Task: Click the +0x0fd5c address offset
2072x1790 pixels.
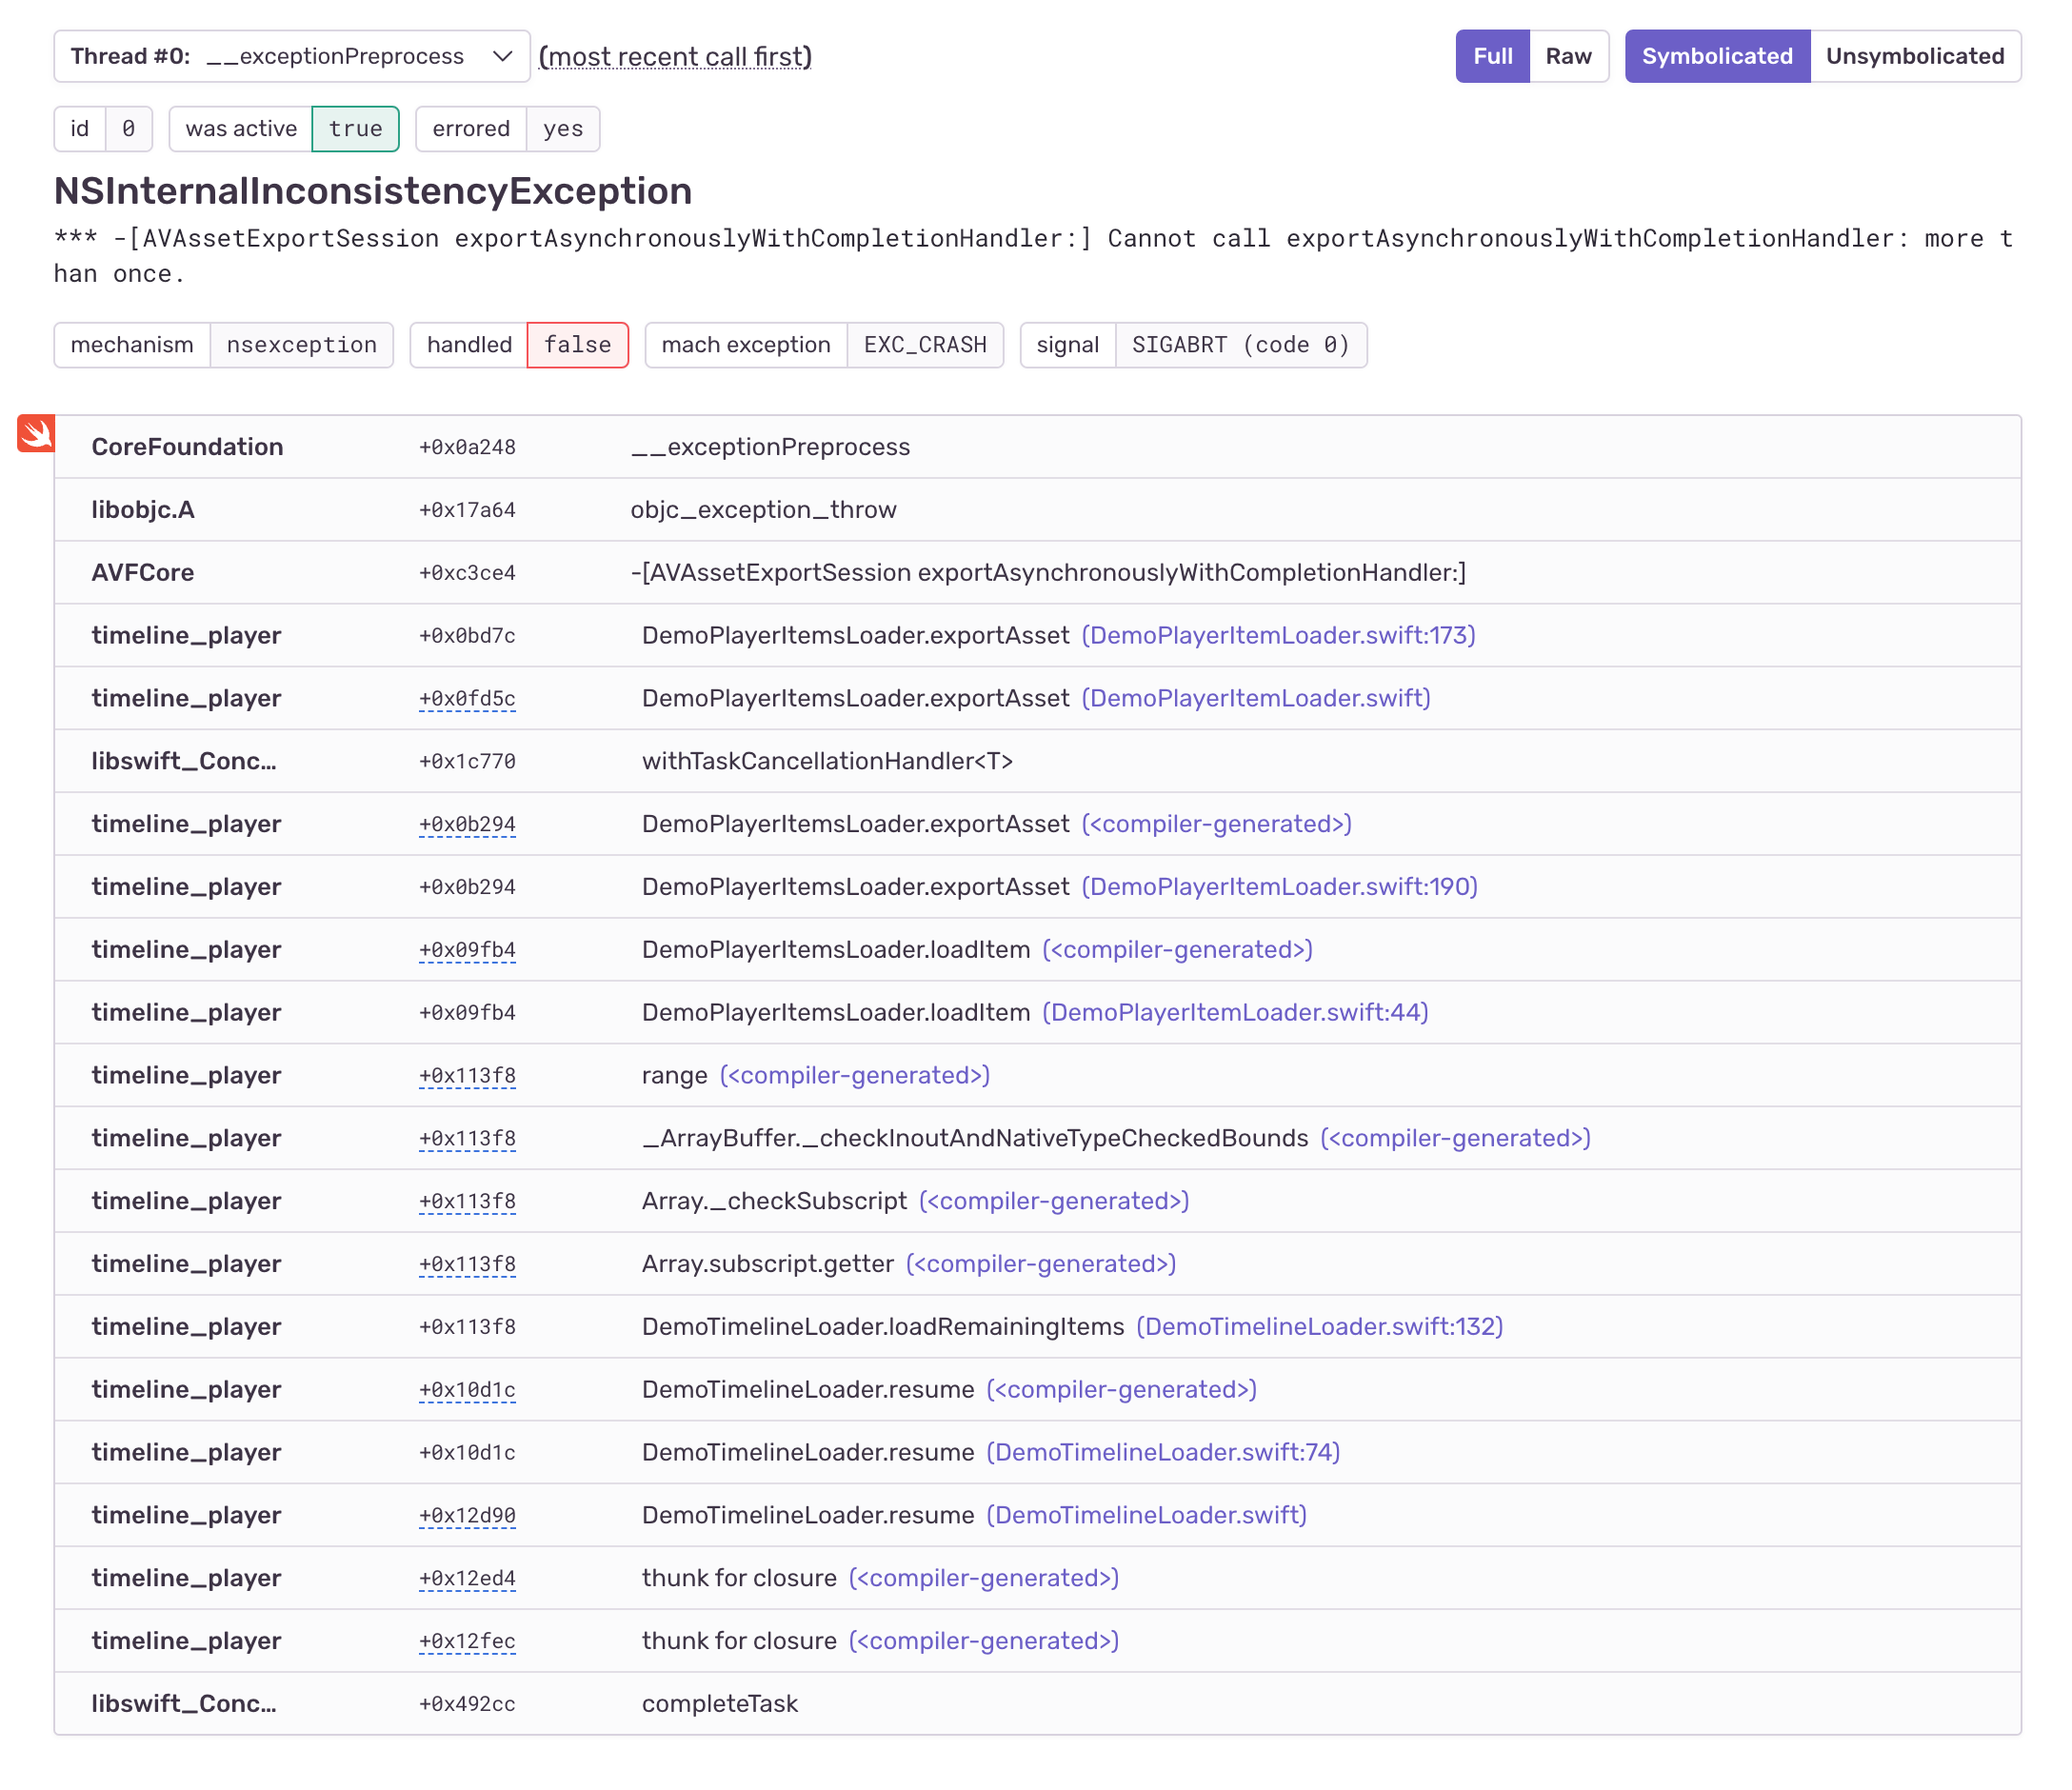Action: [467, 698]
